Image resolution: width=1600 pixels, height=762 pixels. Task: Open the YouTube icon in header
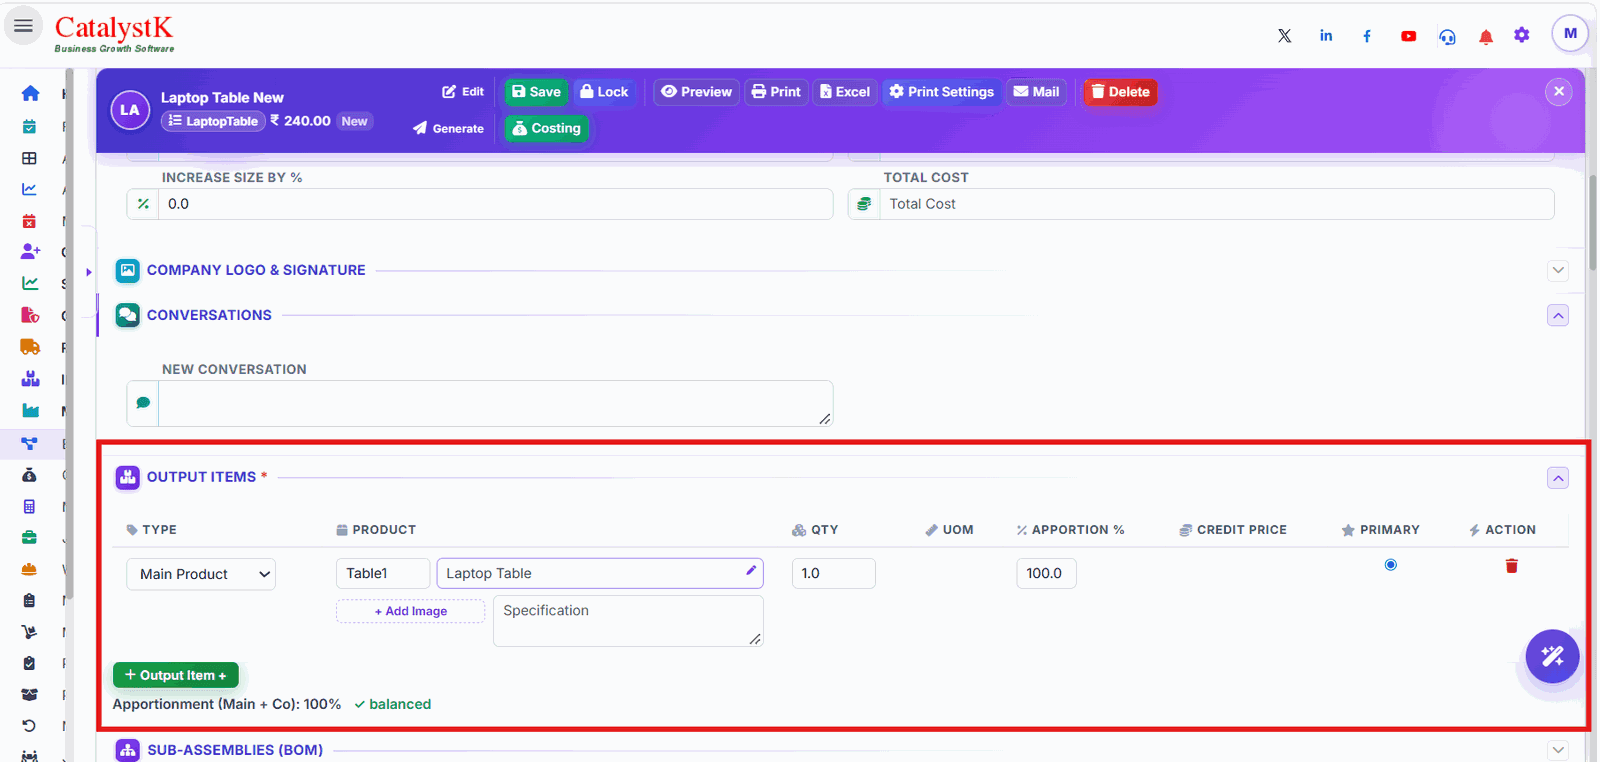pos(1408,36)
